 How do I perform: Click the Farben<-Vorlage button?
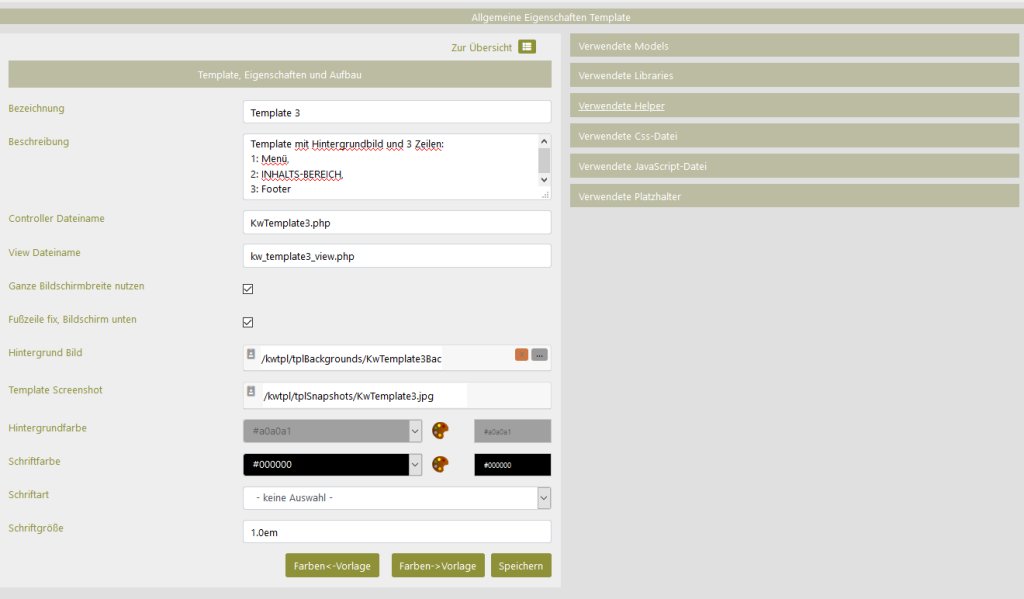pos(332,566)
